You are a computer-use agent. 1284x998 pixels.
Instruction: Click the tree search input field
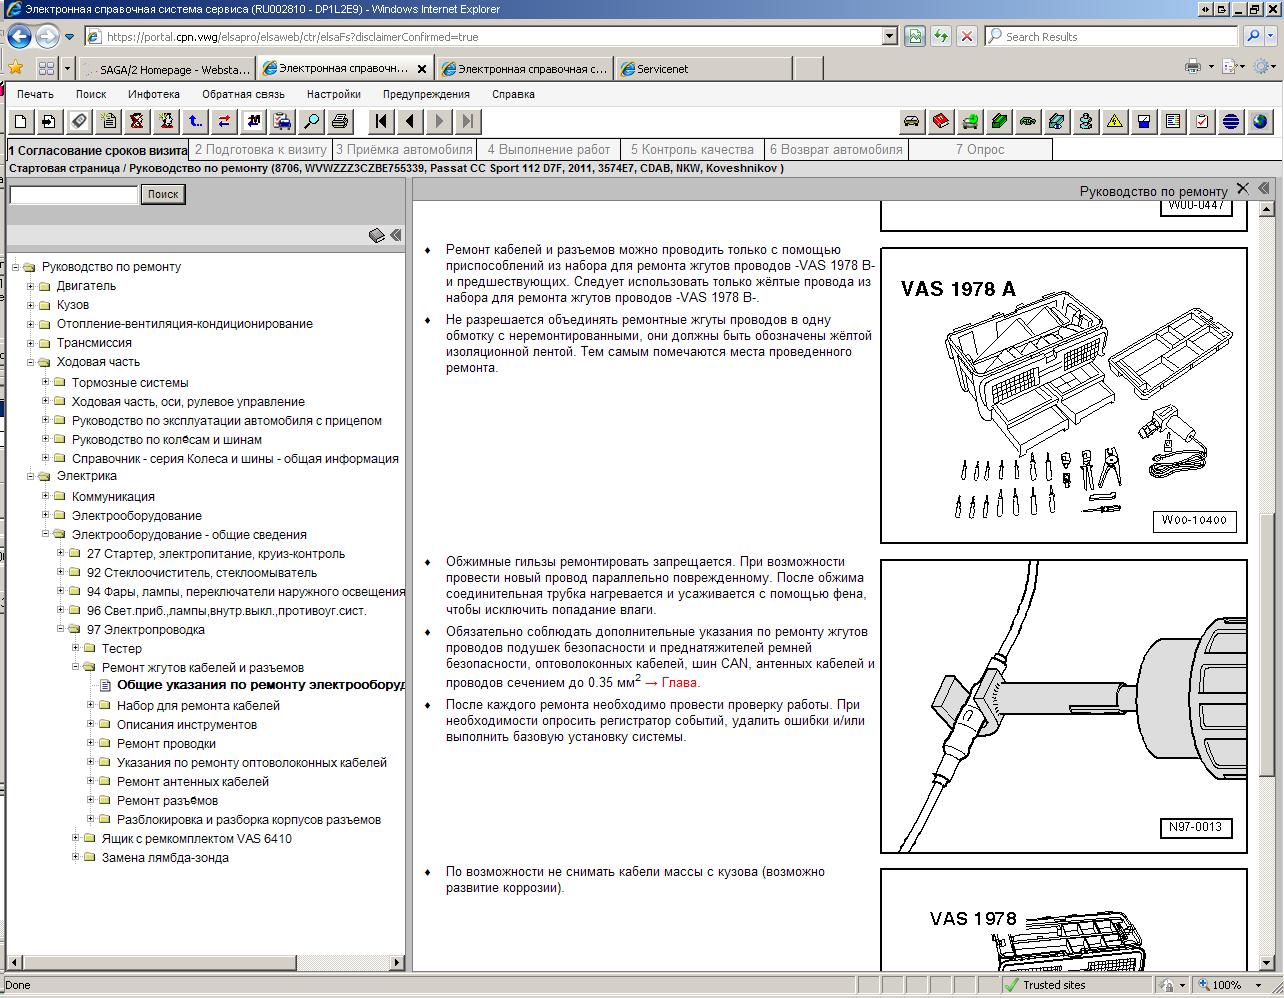(73, 194)
